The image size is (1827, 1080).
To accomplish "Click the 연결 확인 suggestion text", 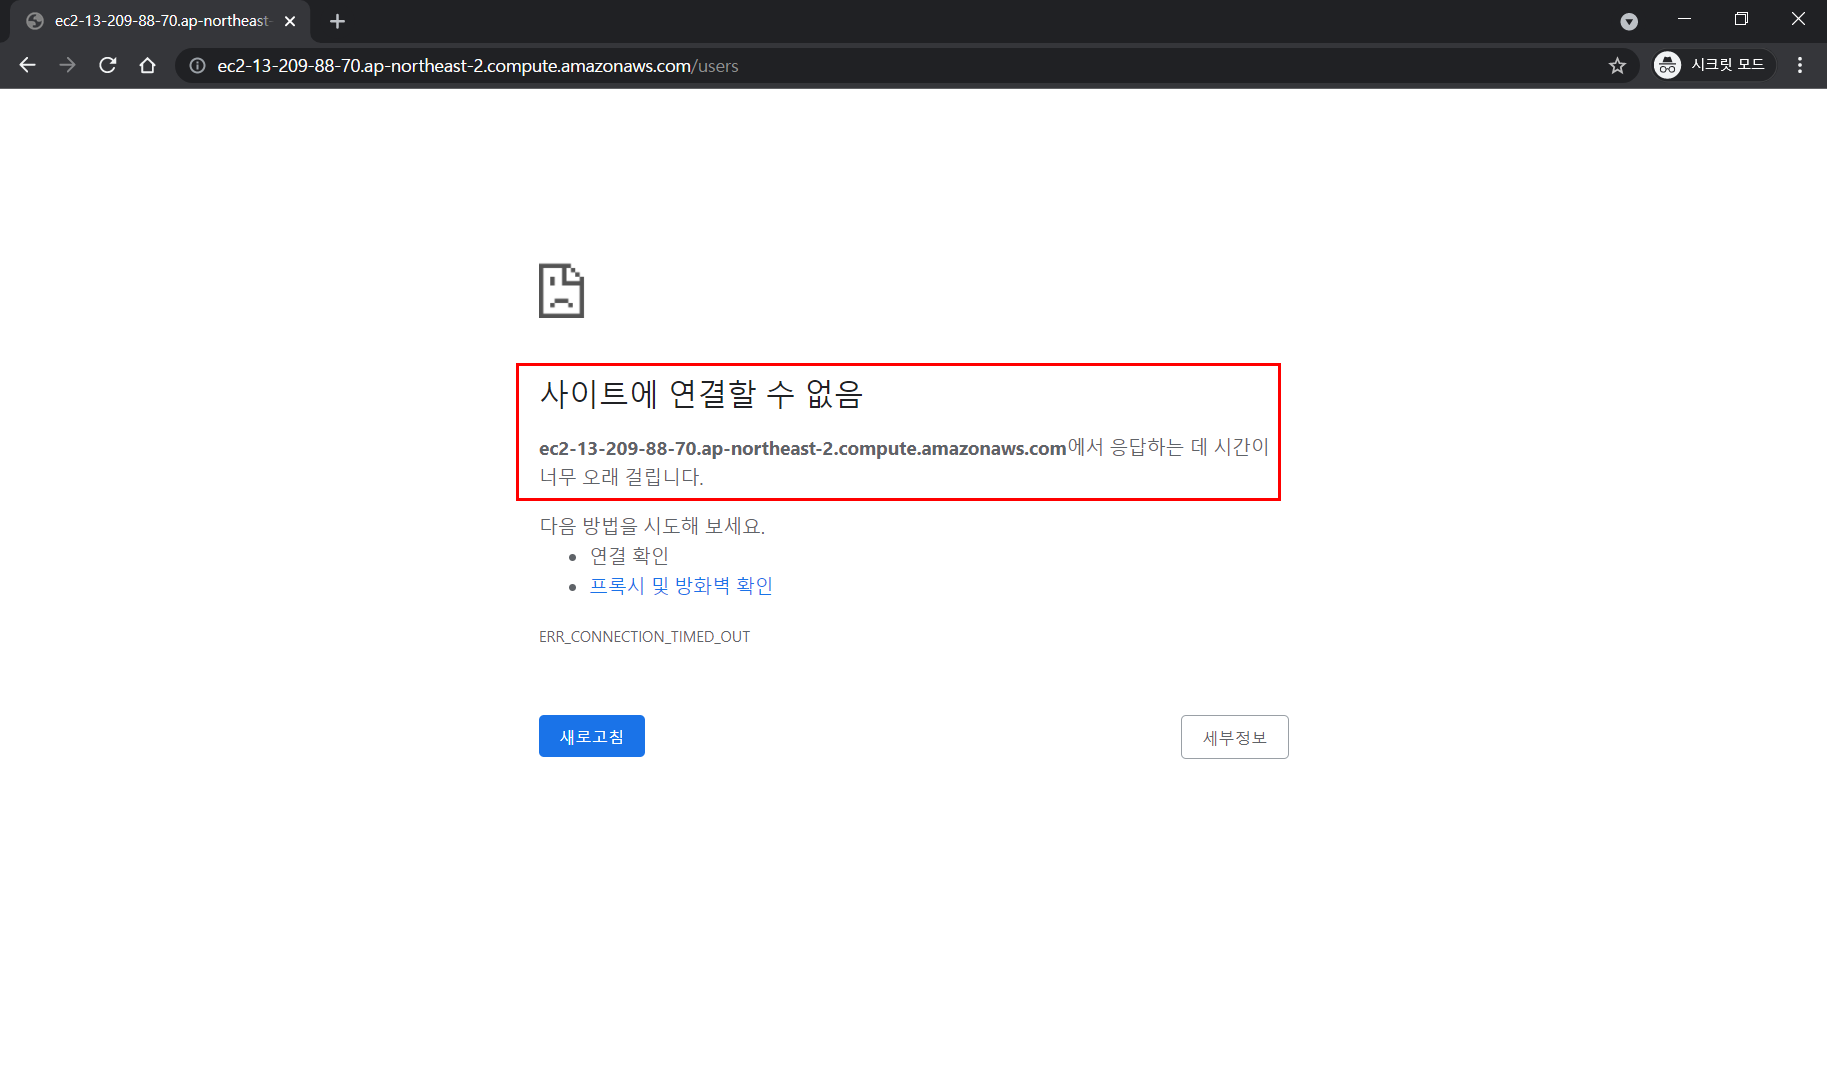I will tap(629, 556).
